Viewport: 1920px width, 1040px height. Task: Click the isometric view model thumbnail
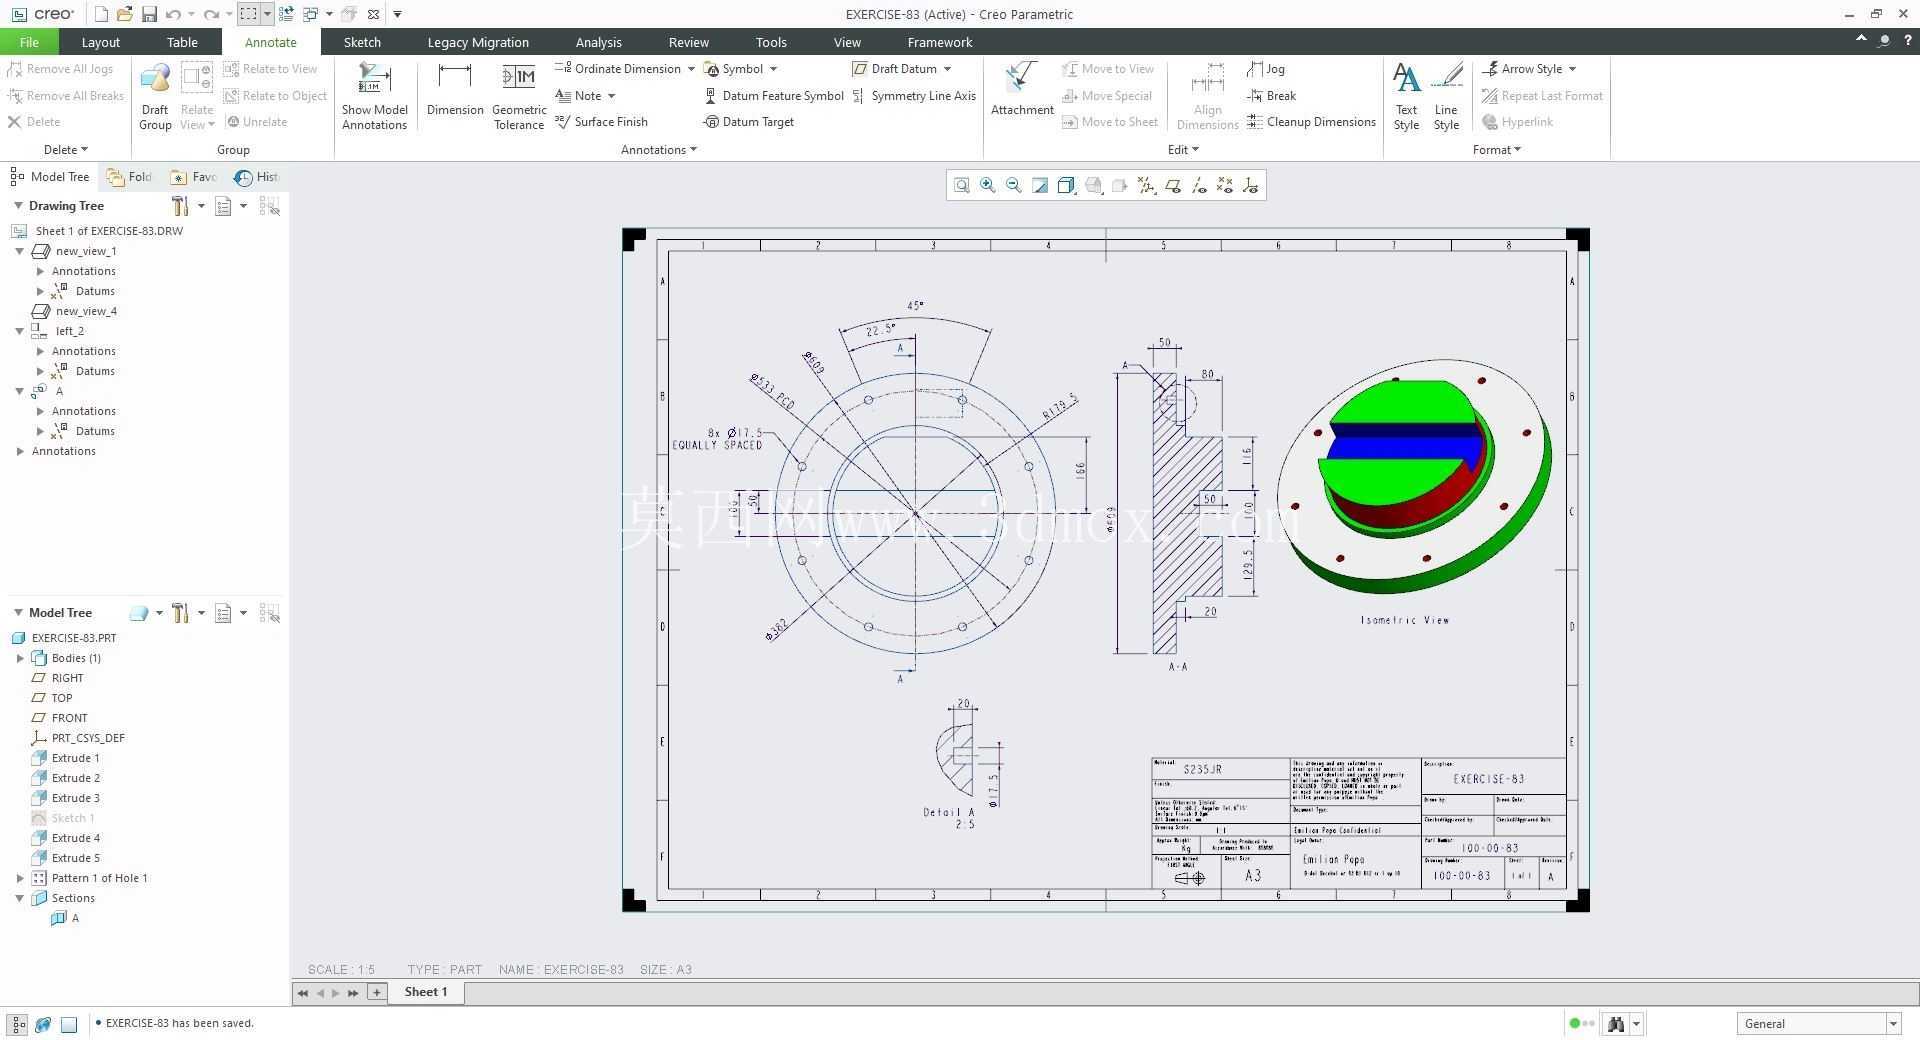pos(1414,476)
